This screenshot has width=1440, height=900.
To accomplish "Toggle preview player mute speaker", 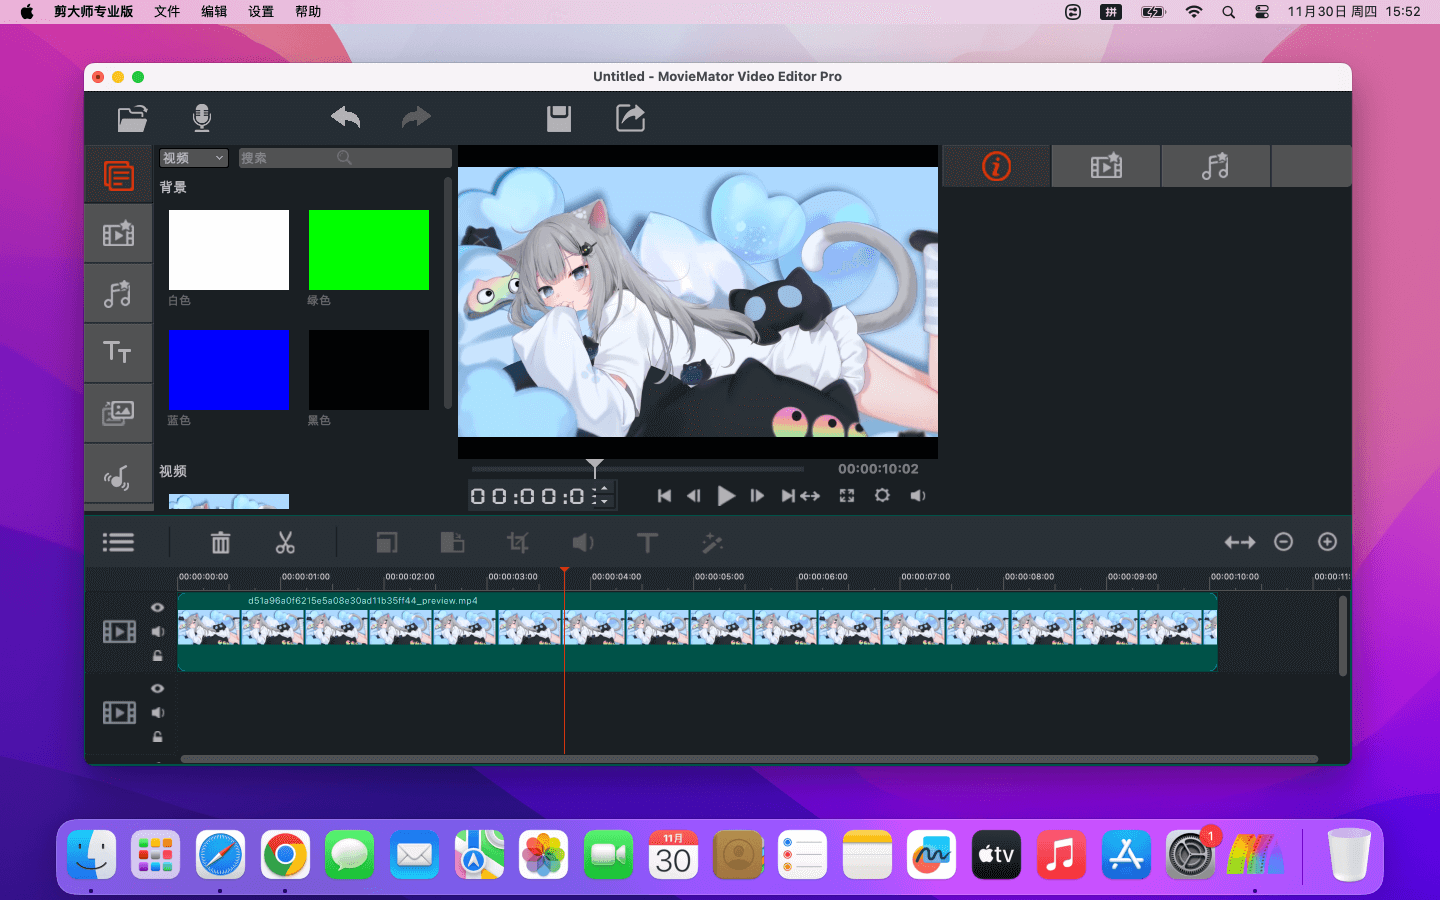I will pyautogui.click(x=918, y=496).
